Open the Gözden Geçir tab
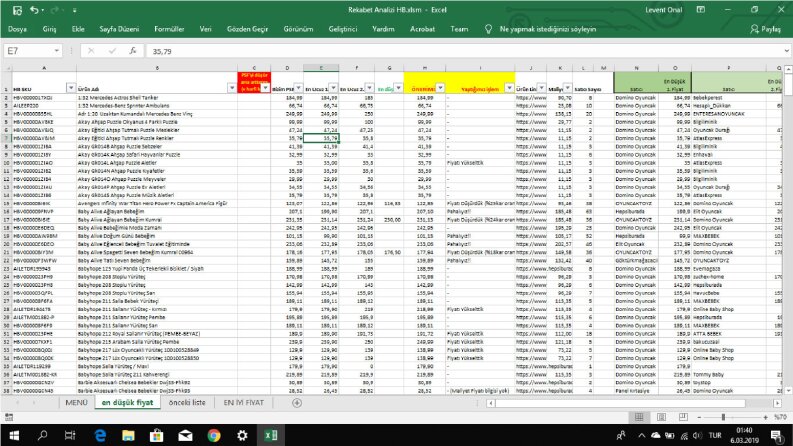This screenshot has width=793, height=446. point(247,29)
